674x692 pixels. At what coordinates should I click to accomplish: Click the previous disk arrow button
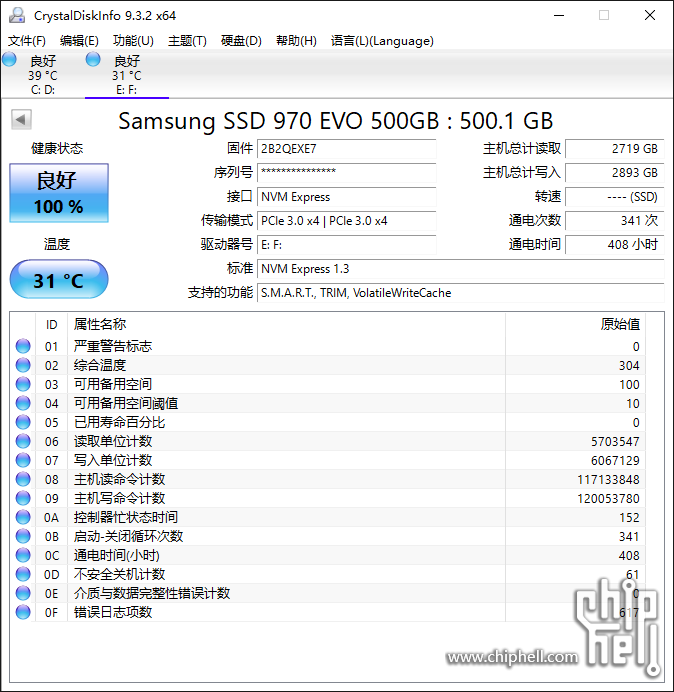(21, 120)
